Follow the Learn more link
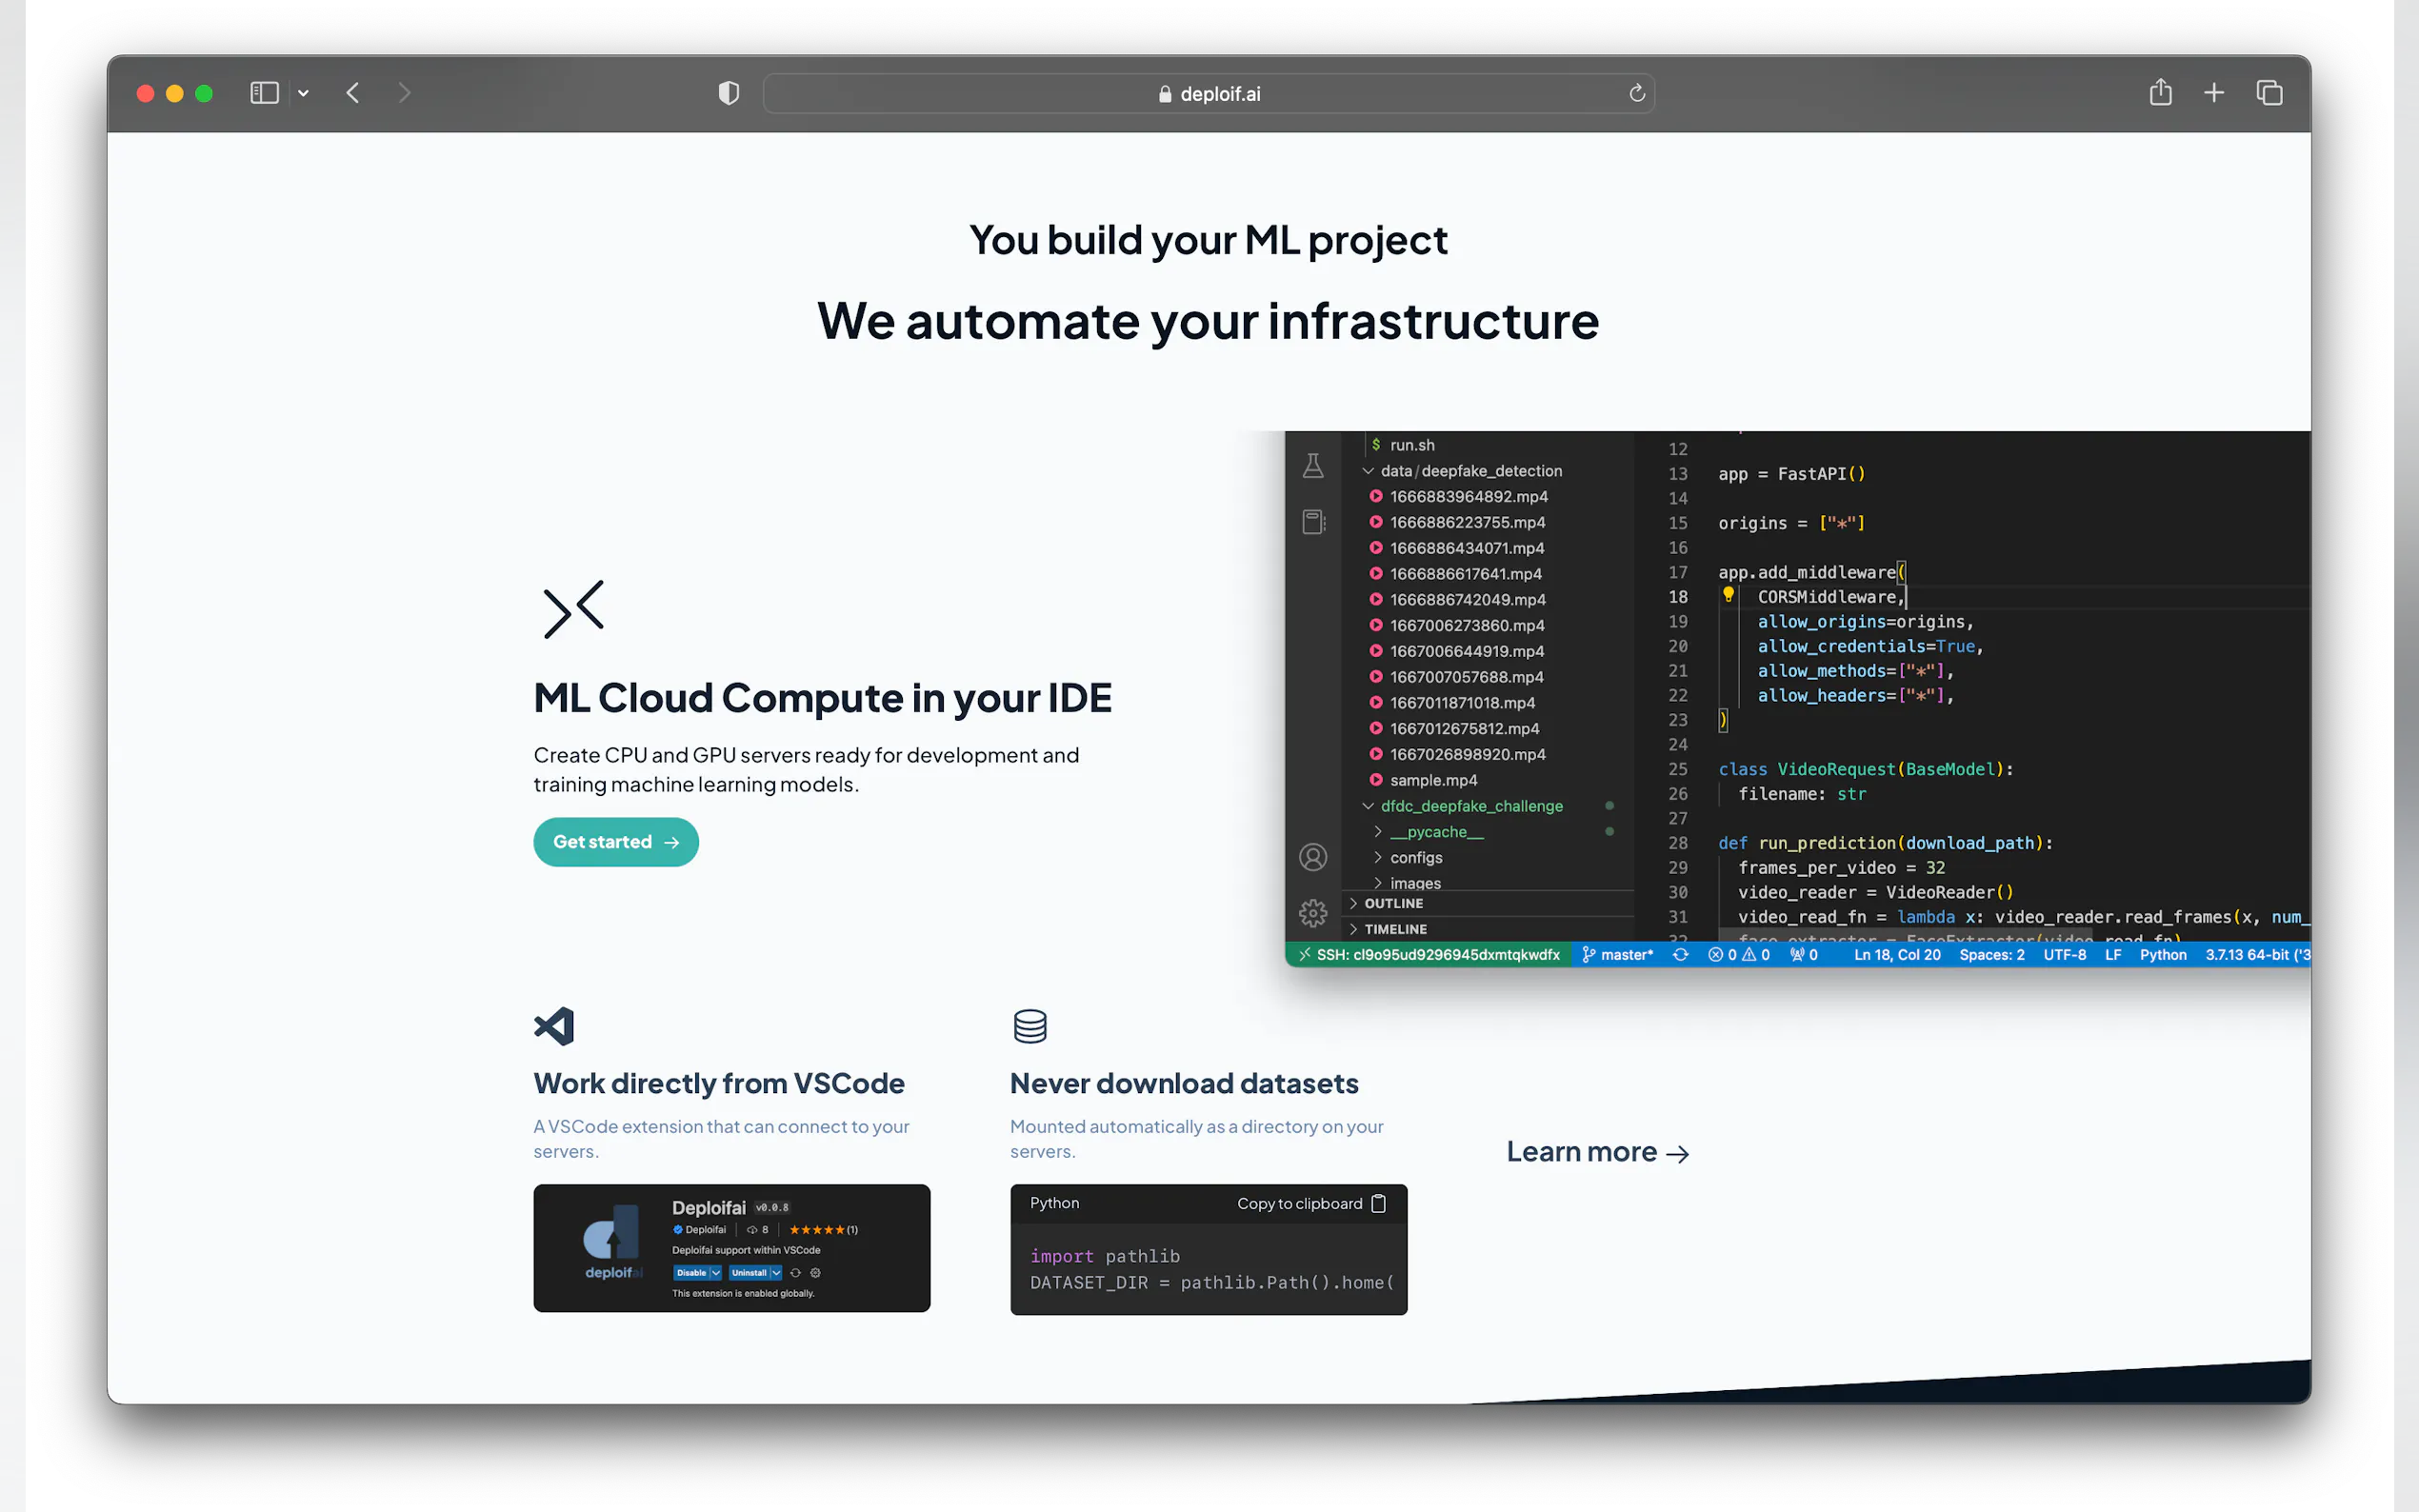 pos(1597,1152)
